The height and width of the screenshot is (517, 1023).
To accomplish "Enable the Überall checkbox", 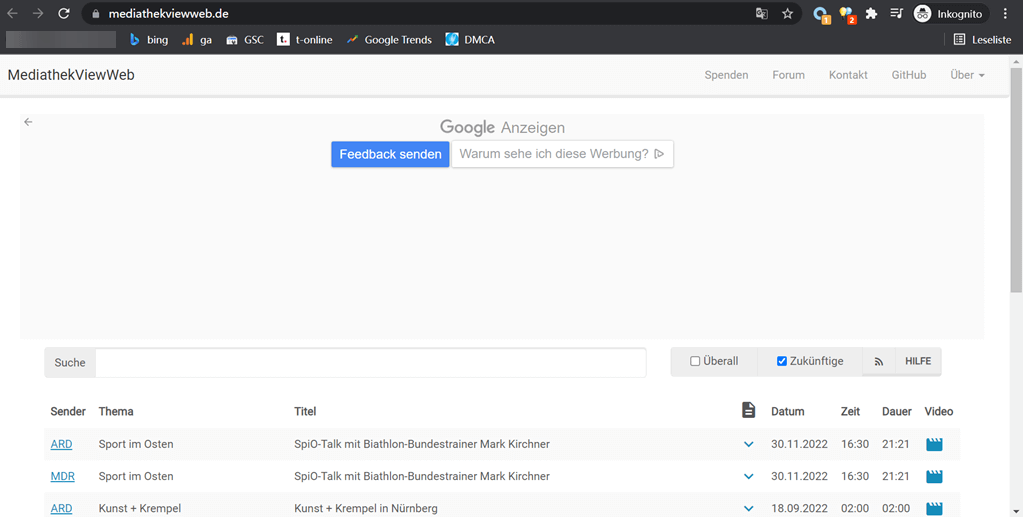I will [695, 361].
